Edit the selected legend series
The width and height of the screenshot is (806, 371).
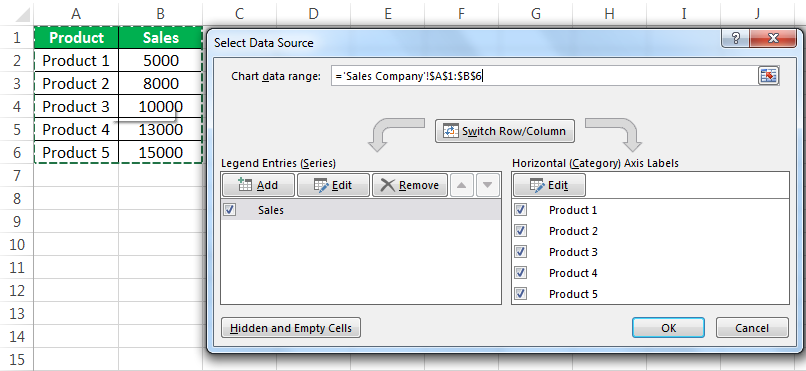pos(333,185)
